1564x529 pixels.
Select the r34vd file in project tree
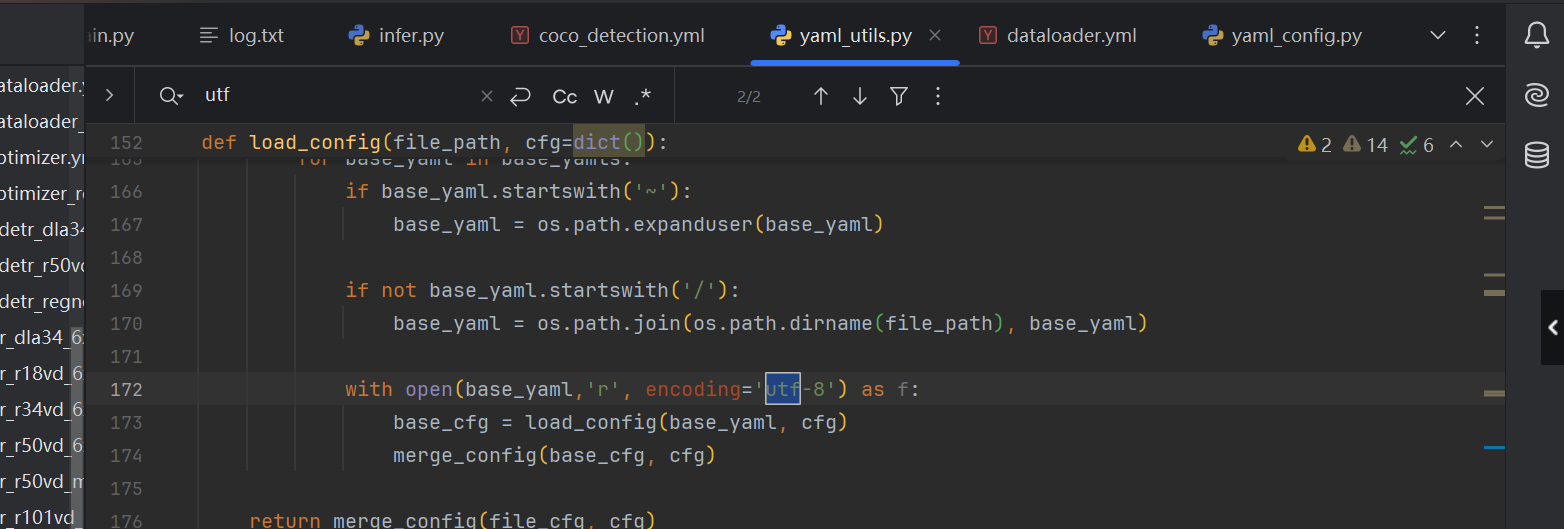pos(41,409)
